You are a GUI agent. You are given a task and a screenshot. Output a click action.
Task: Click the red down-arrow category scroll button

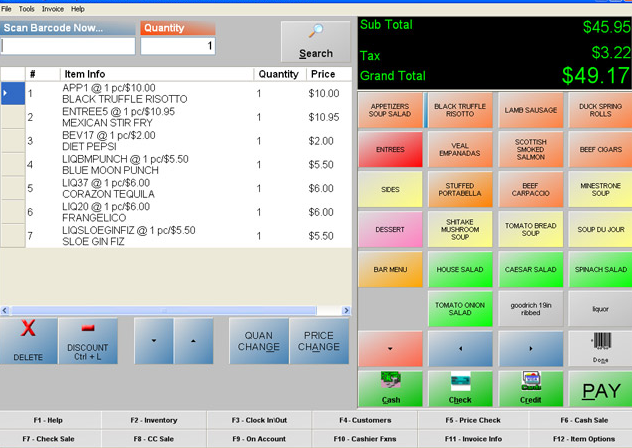point(390,349)
